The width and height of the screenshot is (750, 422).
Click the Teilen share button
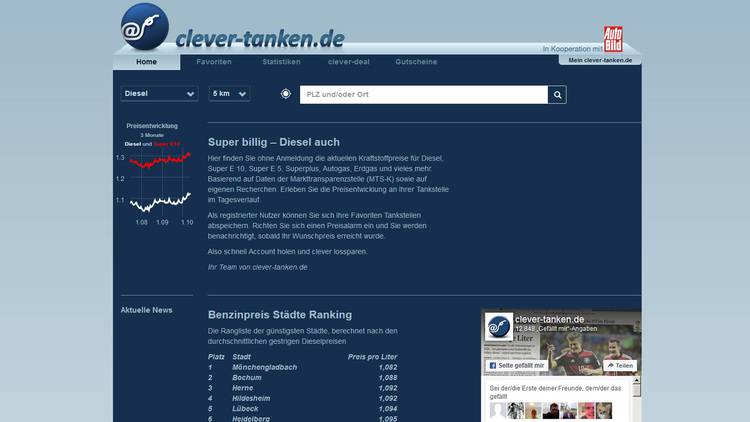tap(620, 366)
